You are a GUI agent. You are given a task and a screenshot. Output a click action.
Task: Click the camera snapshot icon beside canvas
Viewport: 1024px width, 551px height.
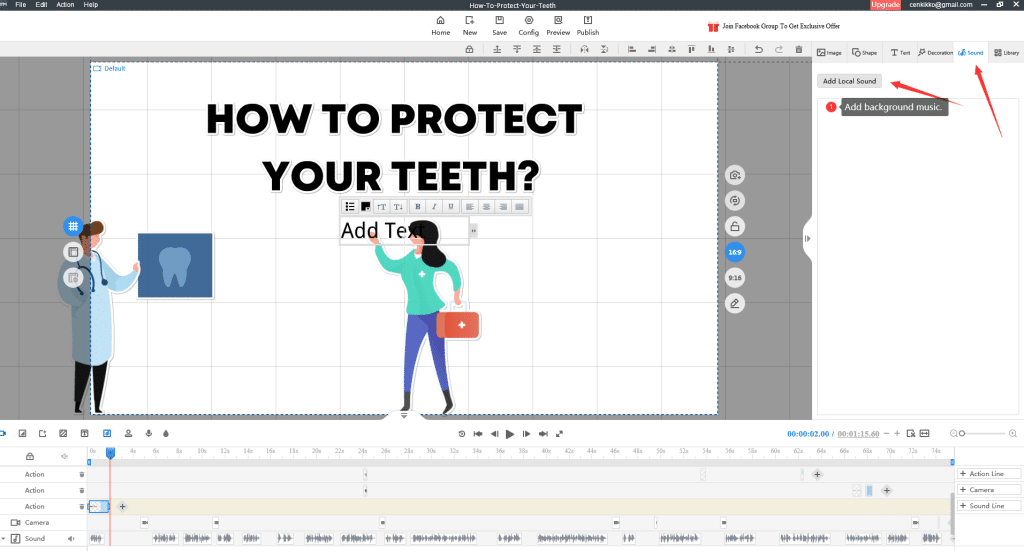coord(735,175)
